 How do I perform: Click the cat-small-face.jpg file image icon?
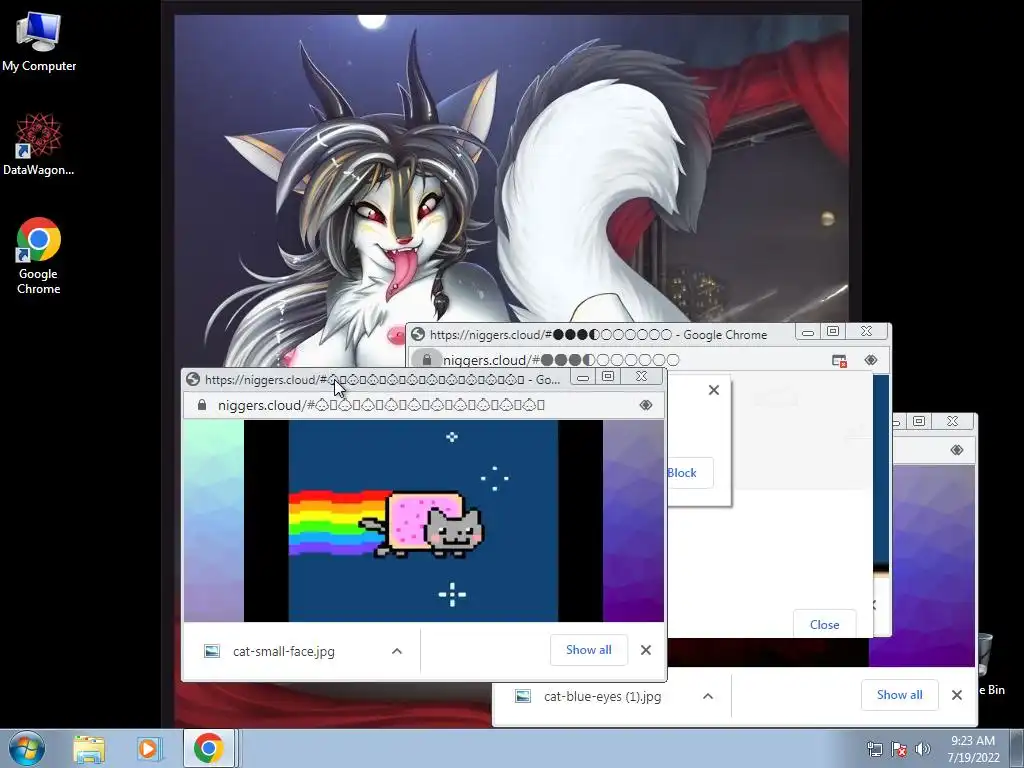click(x=212, y=651)
